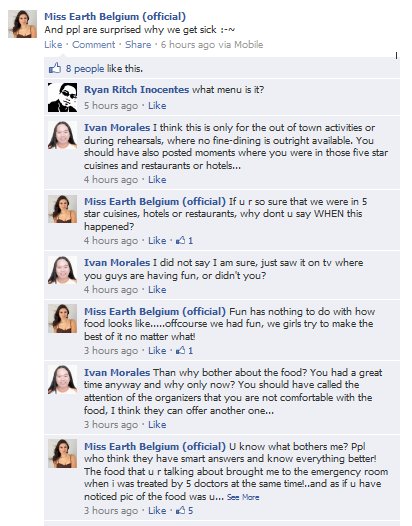Click Comment link under the post

point(94,45)
